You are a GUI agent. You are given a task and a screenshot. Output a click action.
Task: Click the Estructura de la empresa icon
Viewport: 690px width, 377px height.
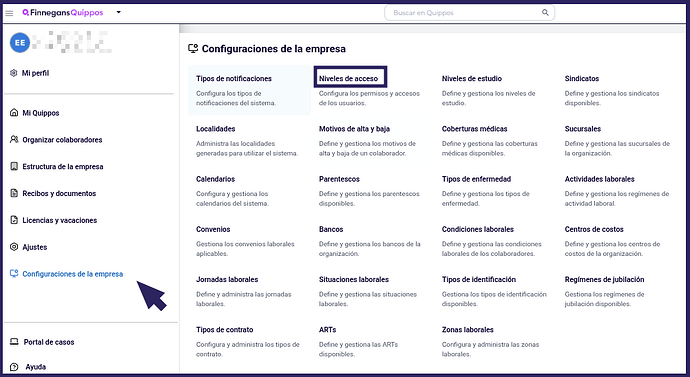pyautogui.click(x=14, y=166)
